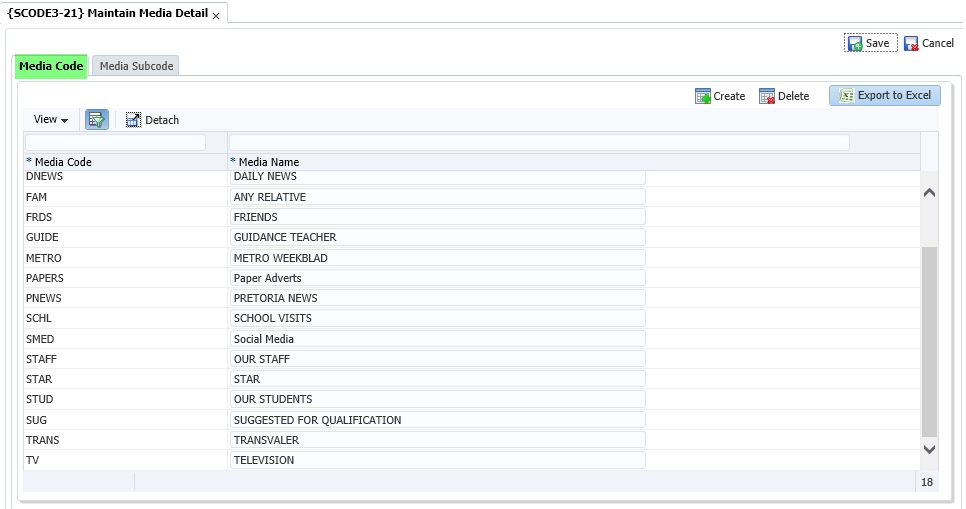Image resolution: width=966 pixels, height=509 pixels.
Task: Click the Create record icon
Action: tap(703, 96)
